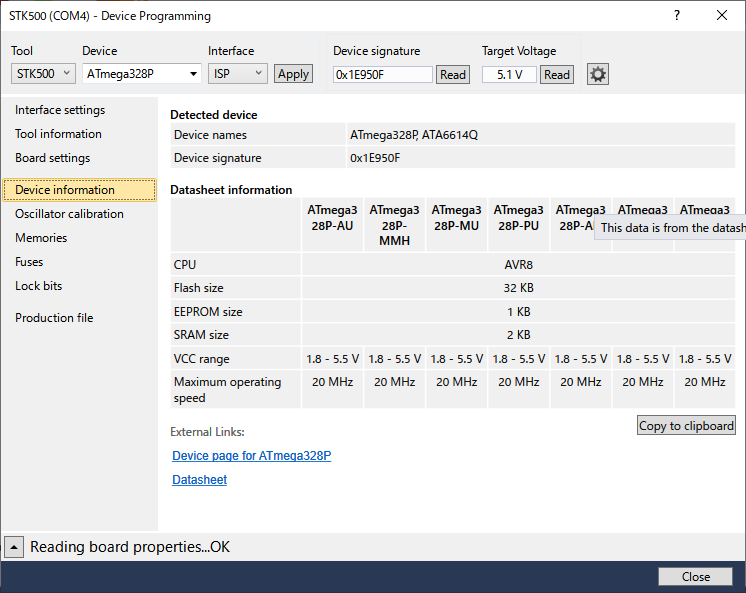Open the Device page for ATmega328P link

tap(251, 456)
